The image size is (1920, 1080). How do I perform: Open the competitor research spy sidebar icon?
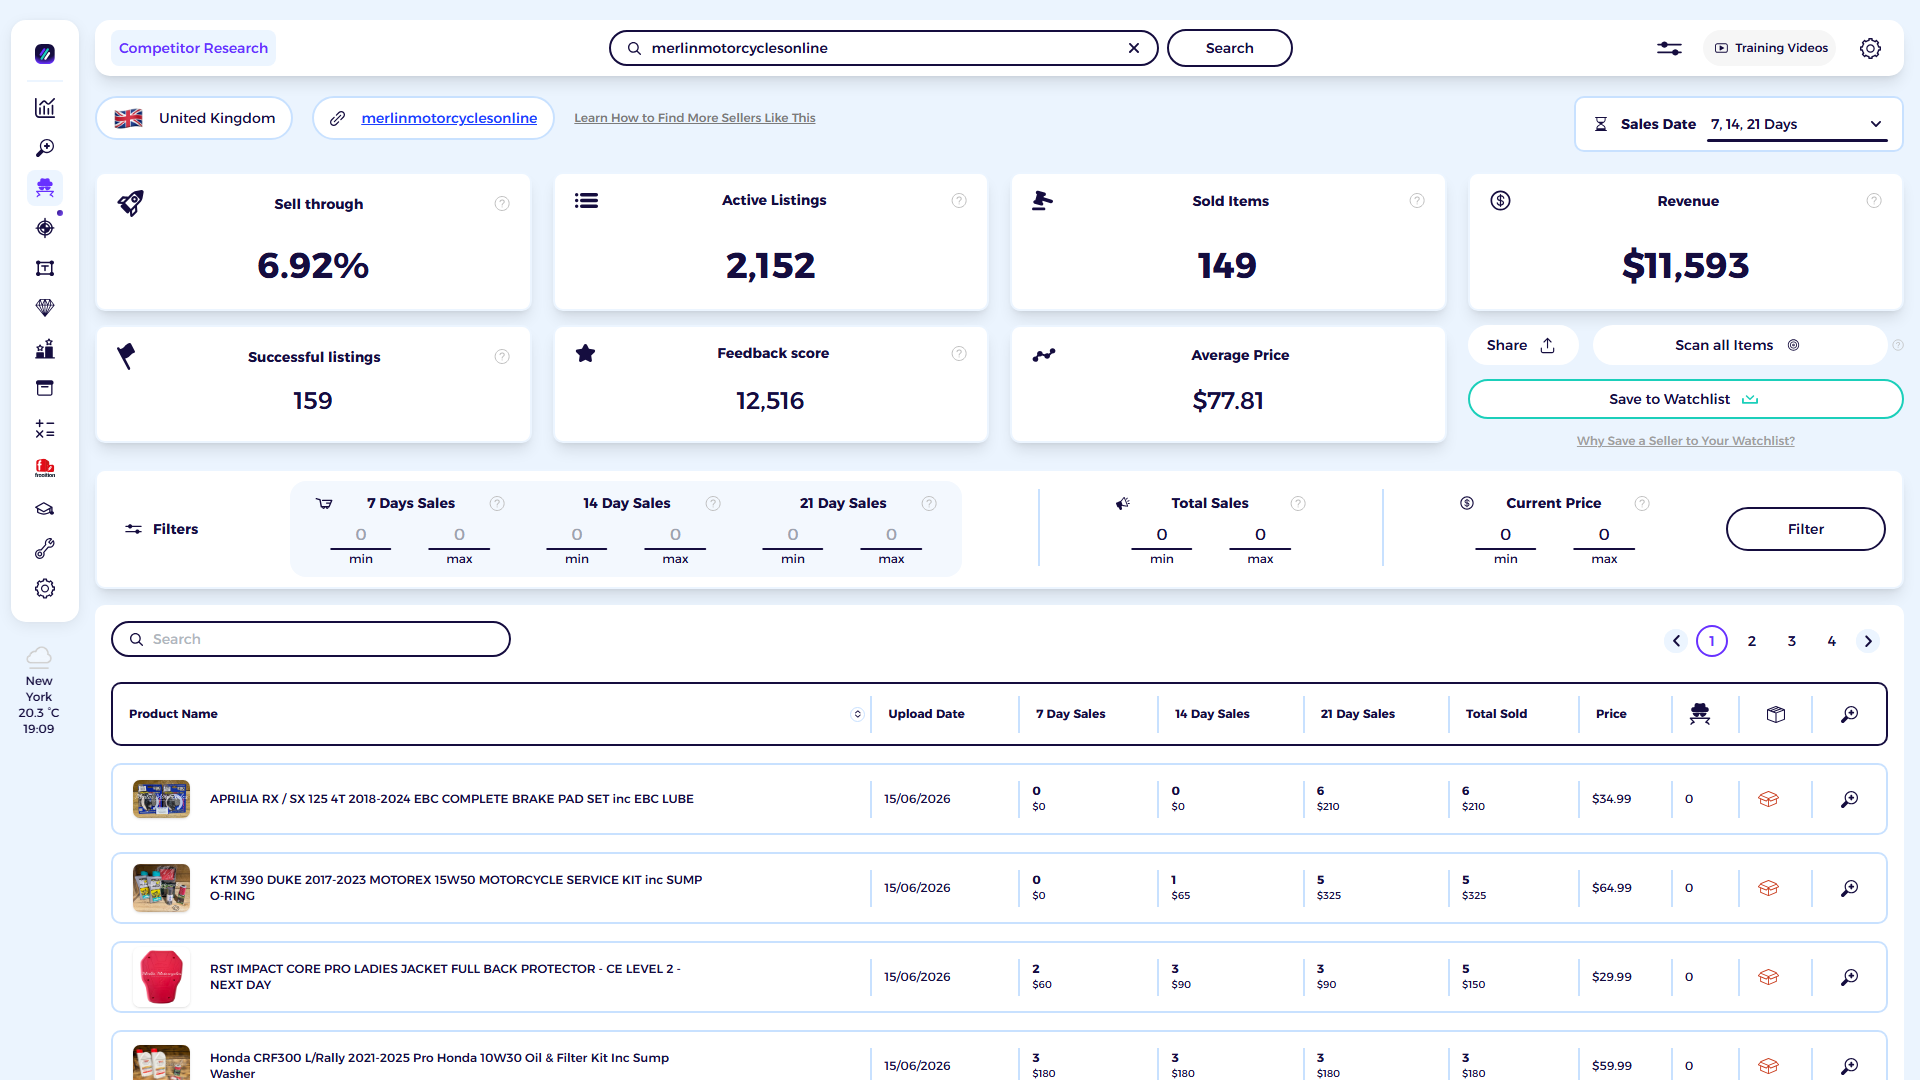[x=45, y=188]
